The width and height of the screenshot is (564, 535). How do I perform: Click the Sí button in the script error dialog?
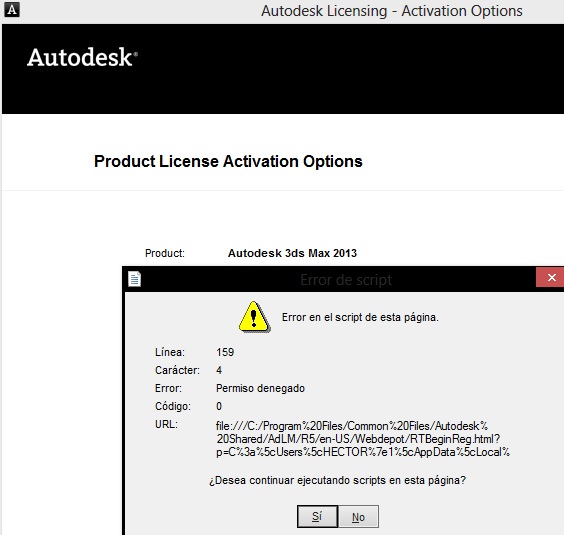pos(317,517)
